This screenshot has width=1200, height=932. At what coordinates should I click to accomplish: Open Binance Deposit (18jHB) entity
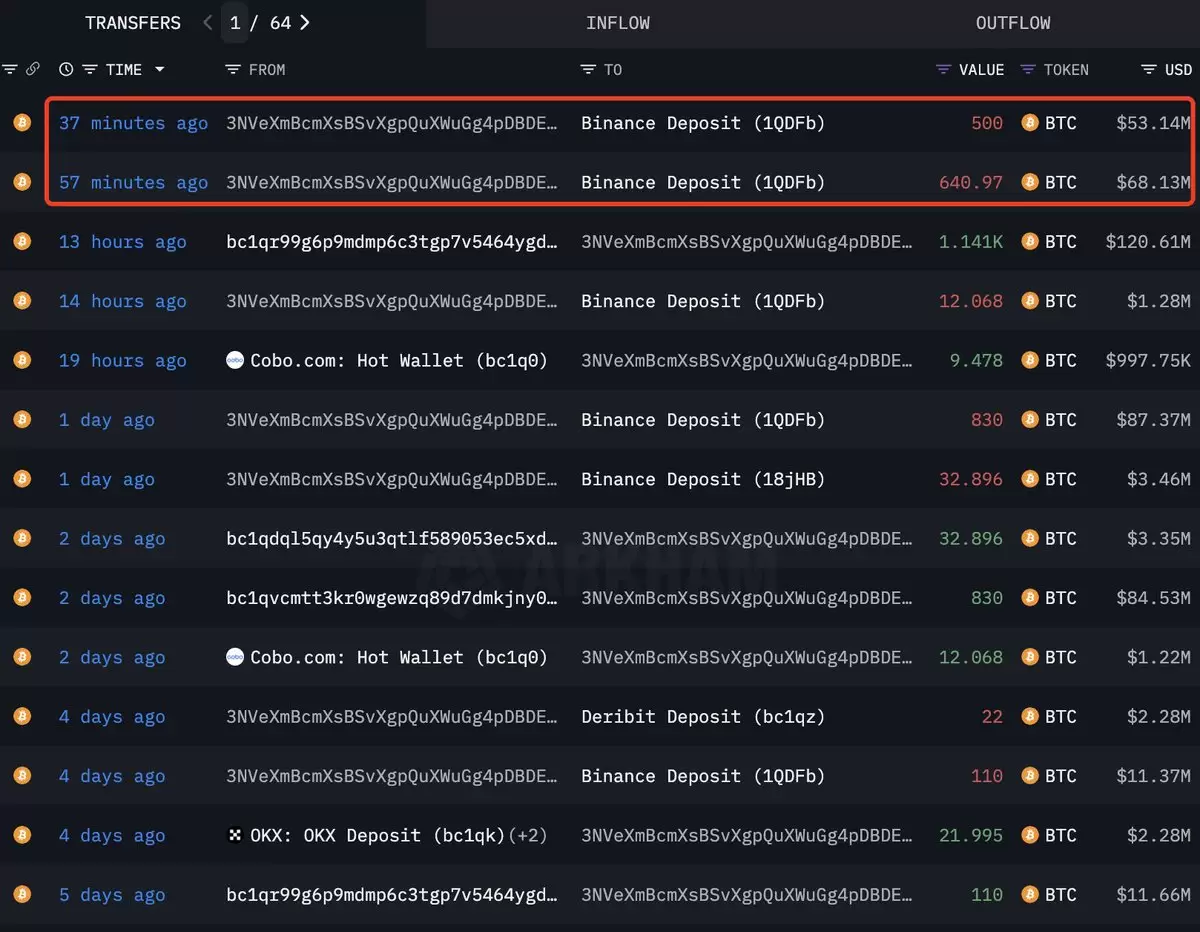pos(703,479)
